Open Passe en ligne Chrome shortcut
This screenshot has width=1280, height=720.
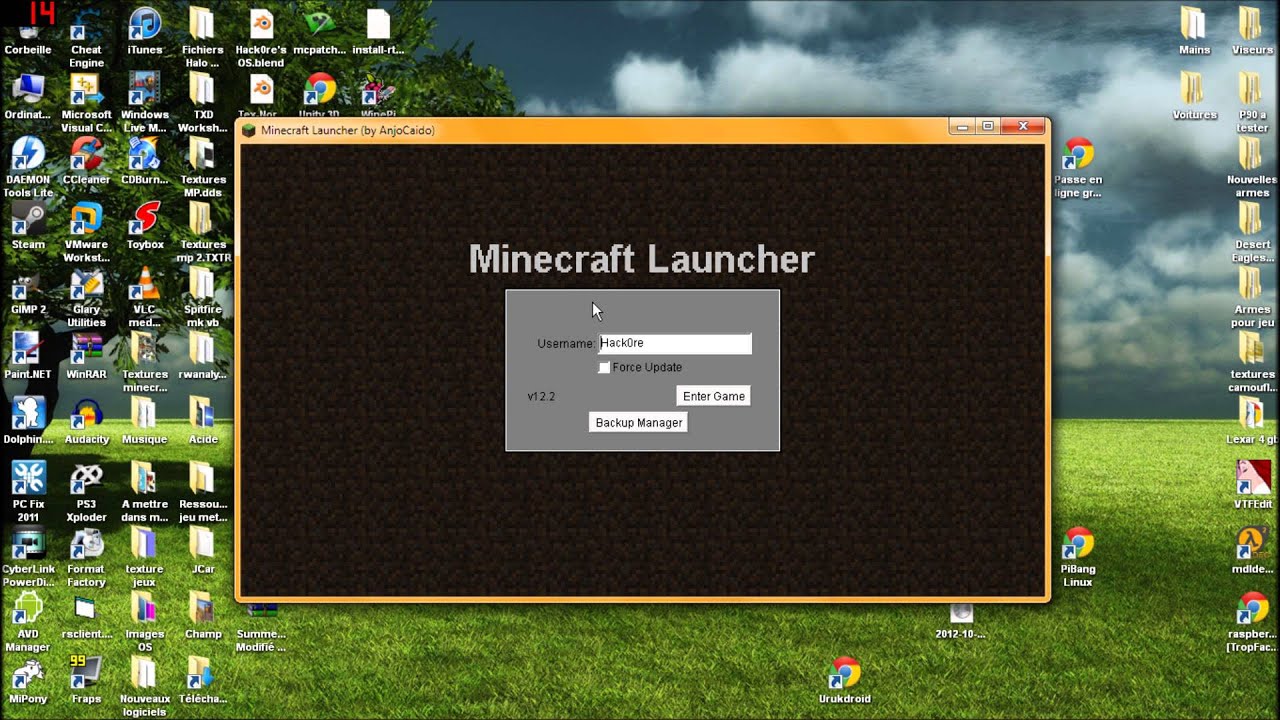coord(1077,167)
